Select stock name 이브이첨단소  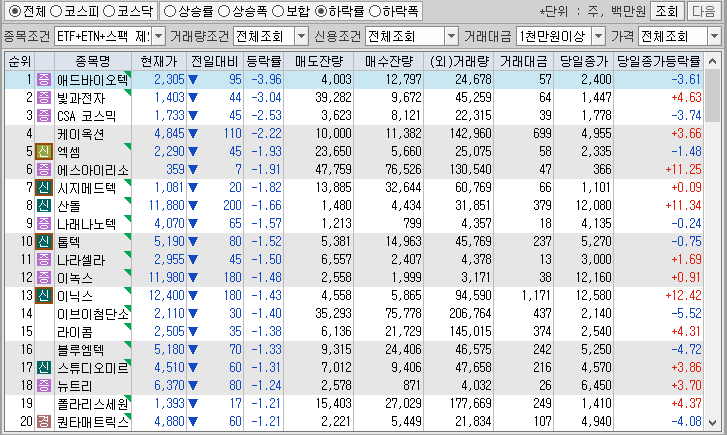coord(93,314)
